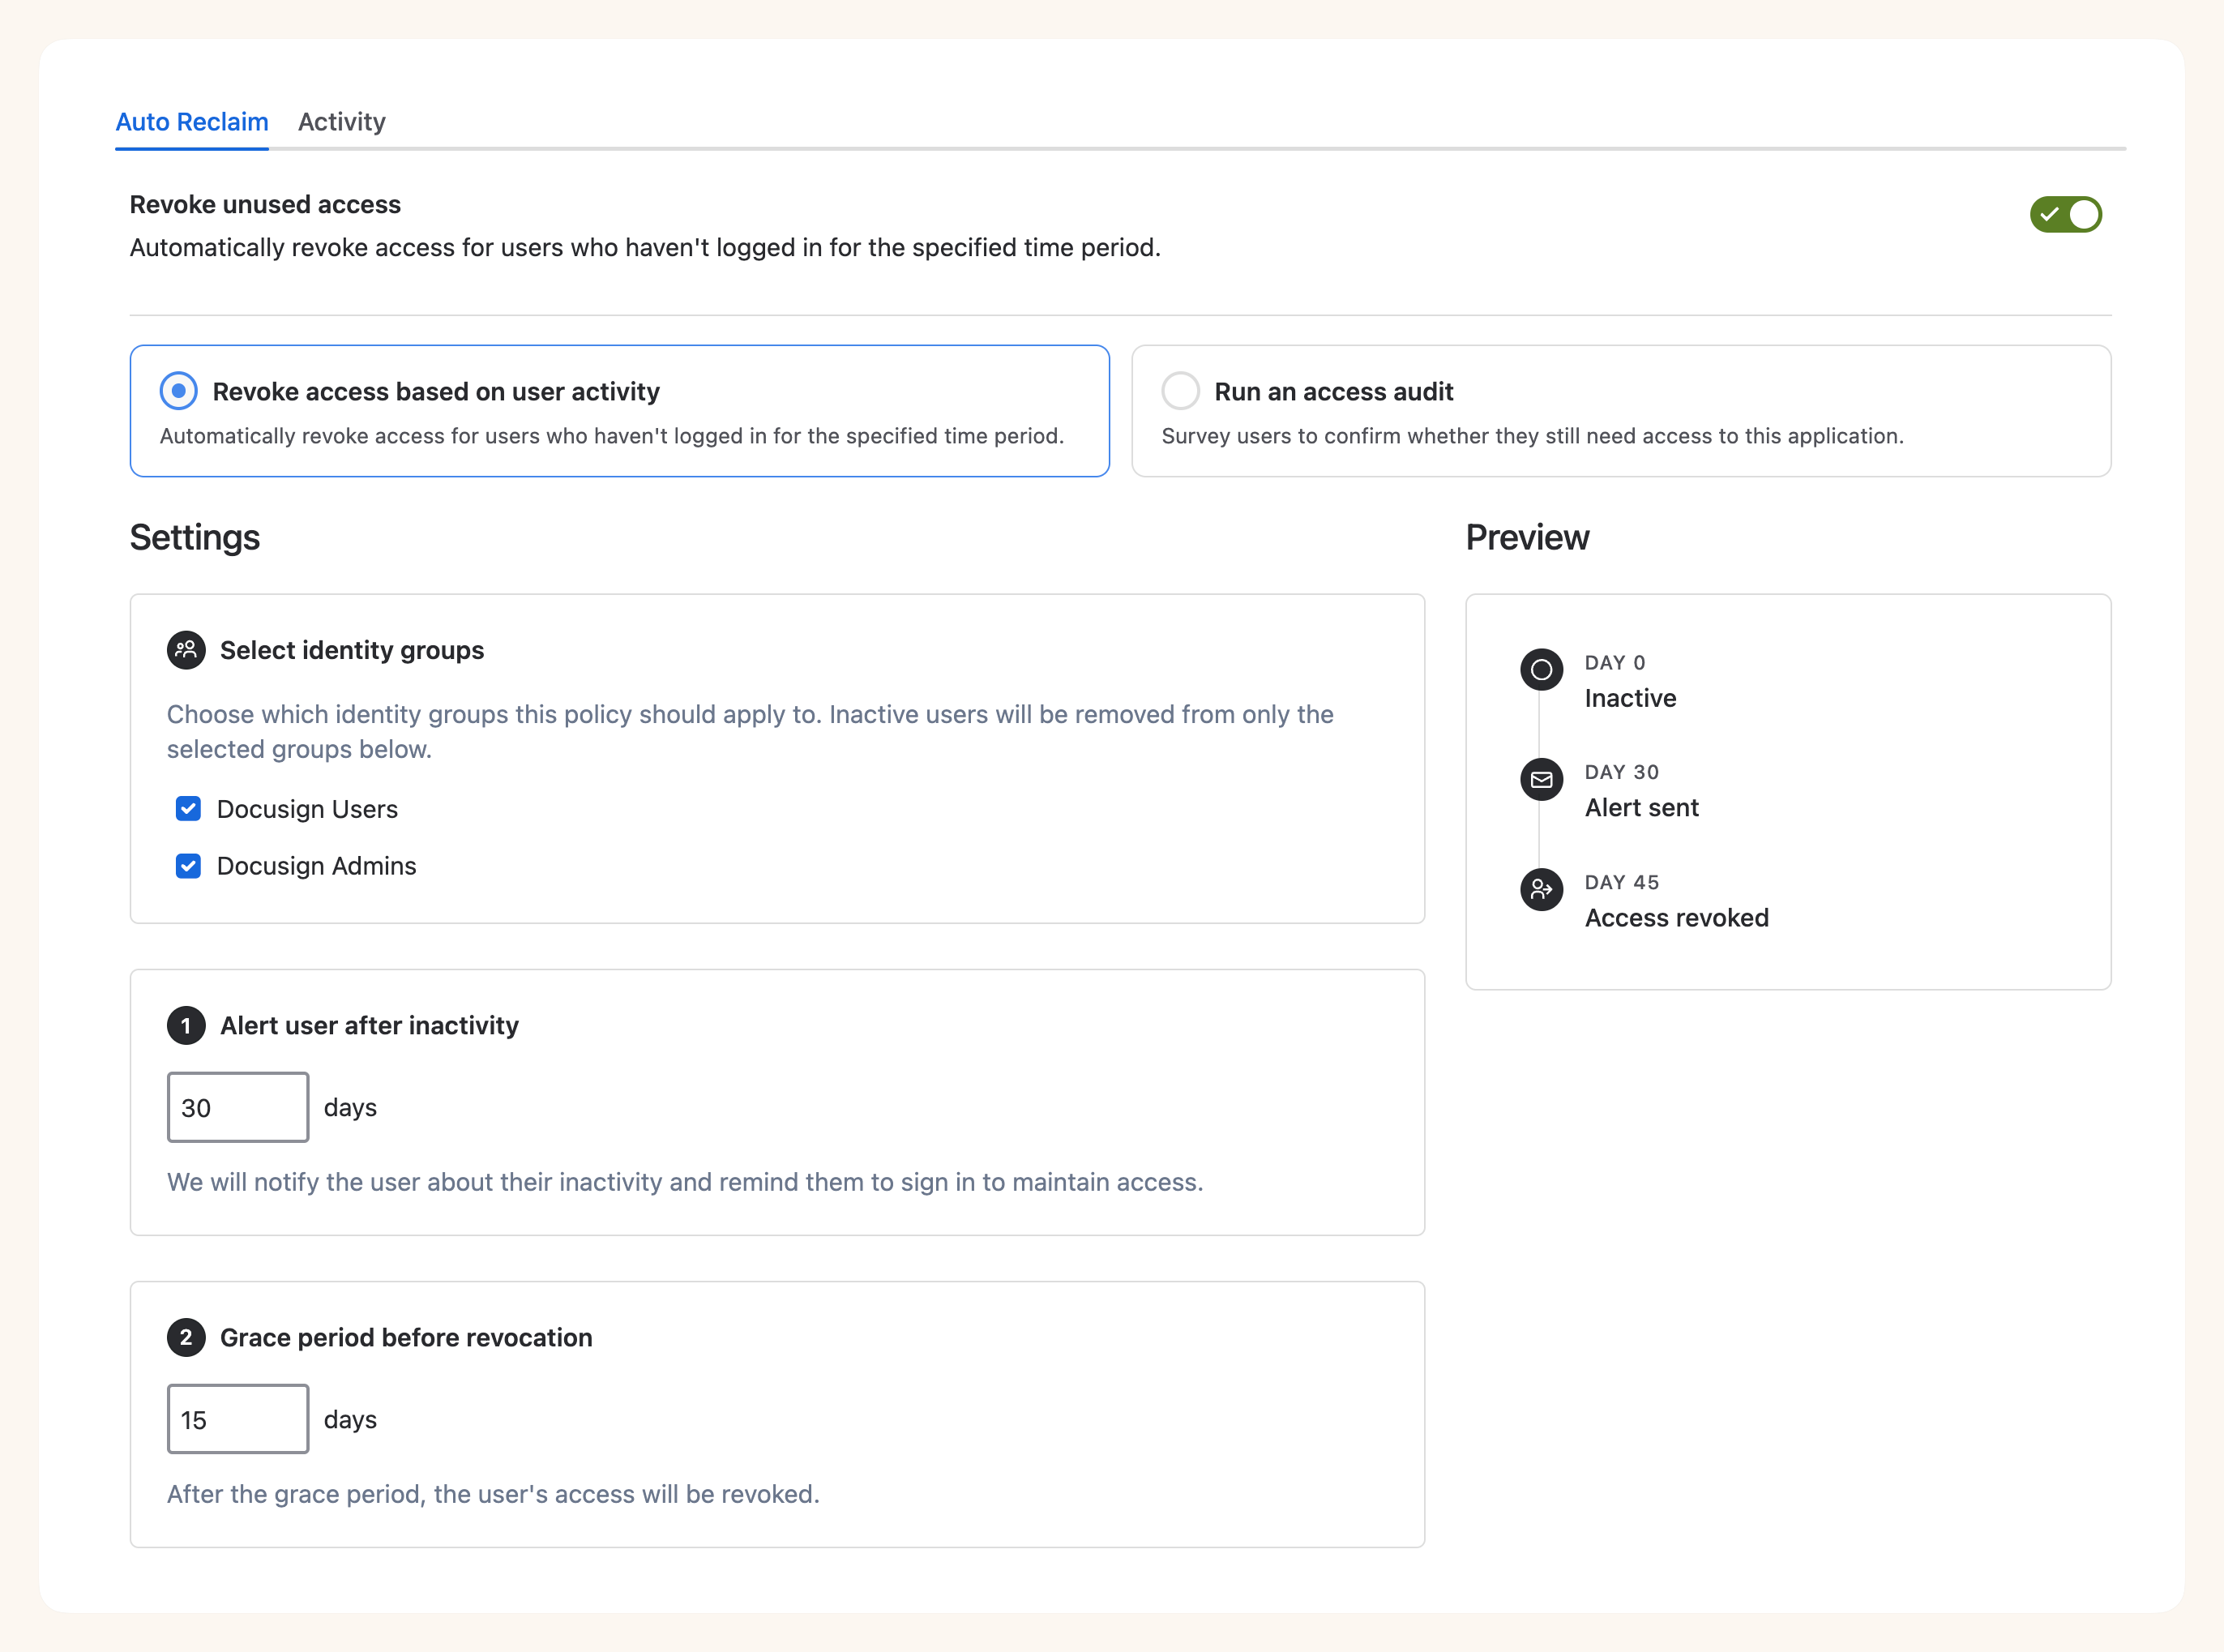Click the Docusign Users label
The width and height of the screenshot is (2224, 1652).
[307, 809]
